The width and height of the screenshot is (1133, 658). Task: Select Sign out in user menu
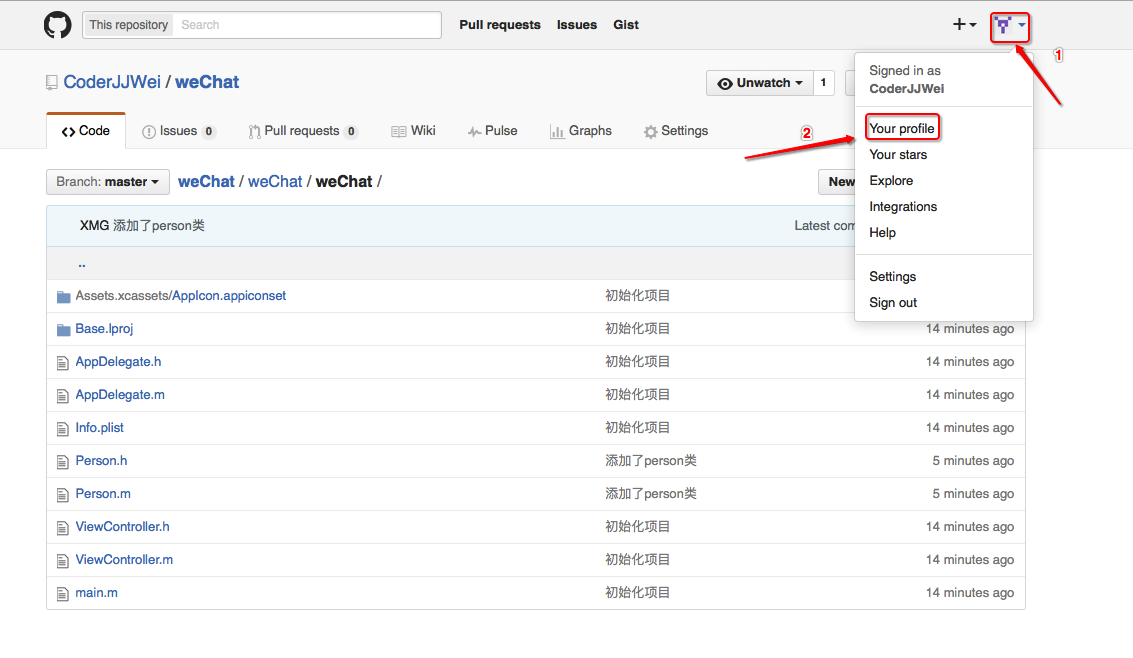[x=893, y=303]
